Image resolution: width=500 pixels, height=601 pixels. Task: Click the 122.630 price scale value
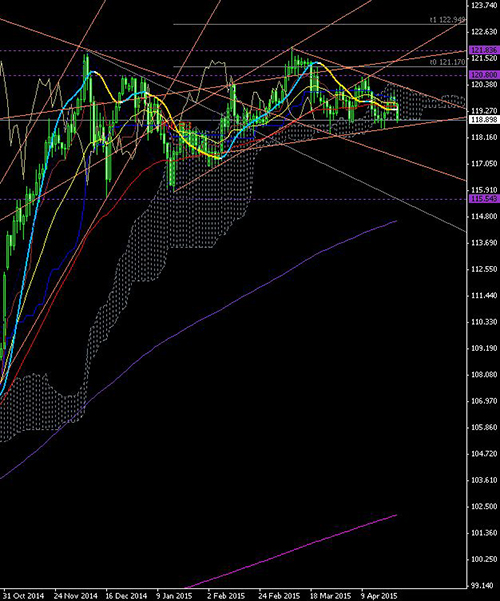pos(484,31)
